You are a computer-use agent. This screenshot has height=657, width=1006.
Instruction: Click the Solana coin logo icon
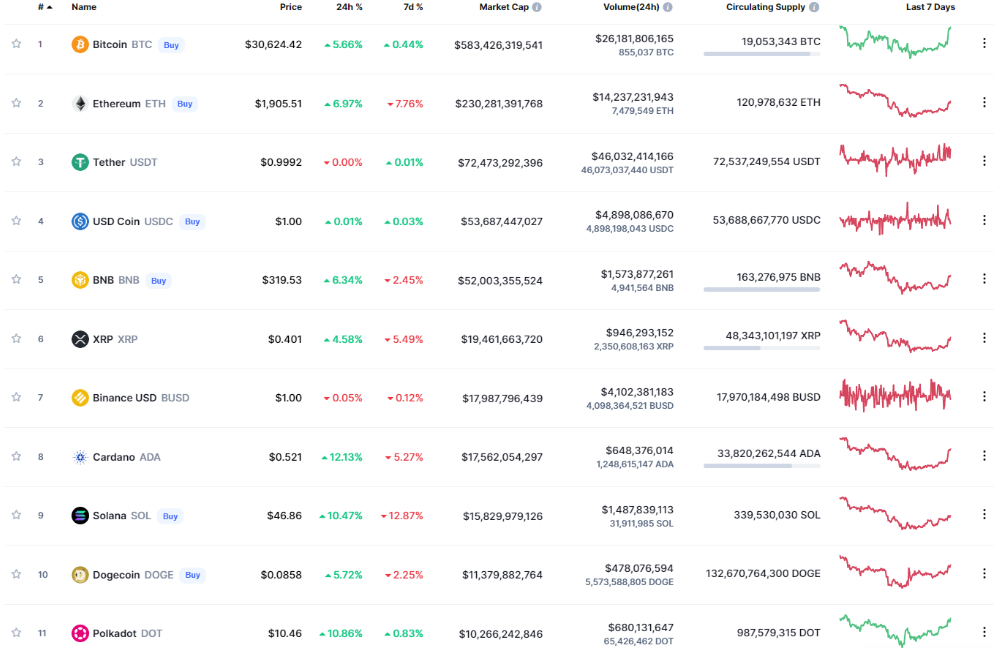(80, 516)
